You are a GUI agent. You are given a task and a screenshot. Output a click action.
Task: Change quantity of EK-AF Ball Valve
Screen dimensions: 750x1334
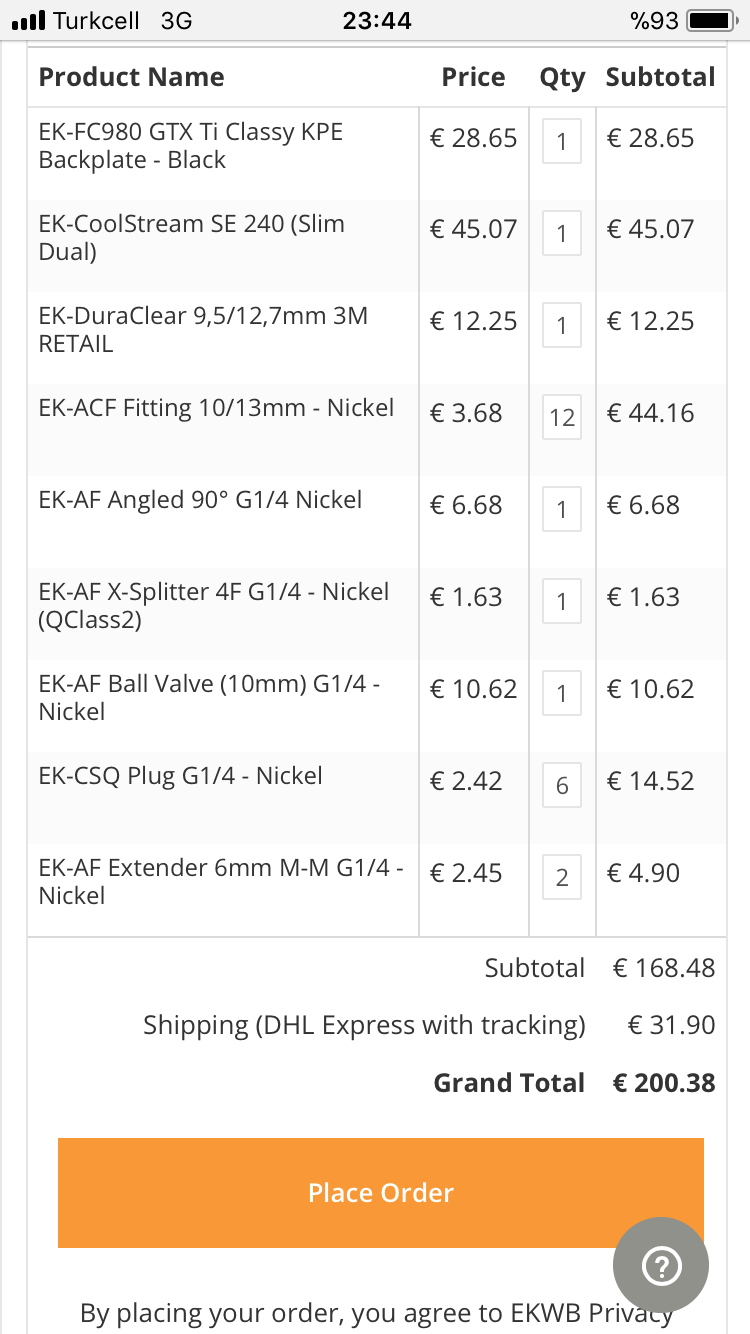click(x=562, y=693)
